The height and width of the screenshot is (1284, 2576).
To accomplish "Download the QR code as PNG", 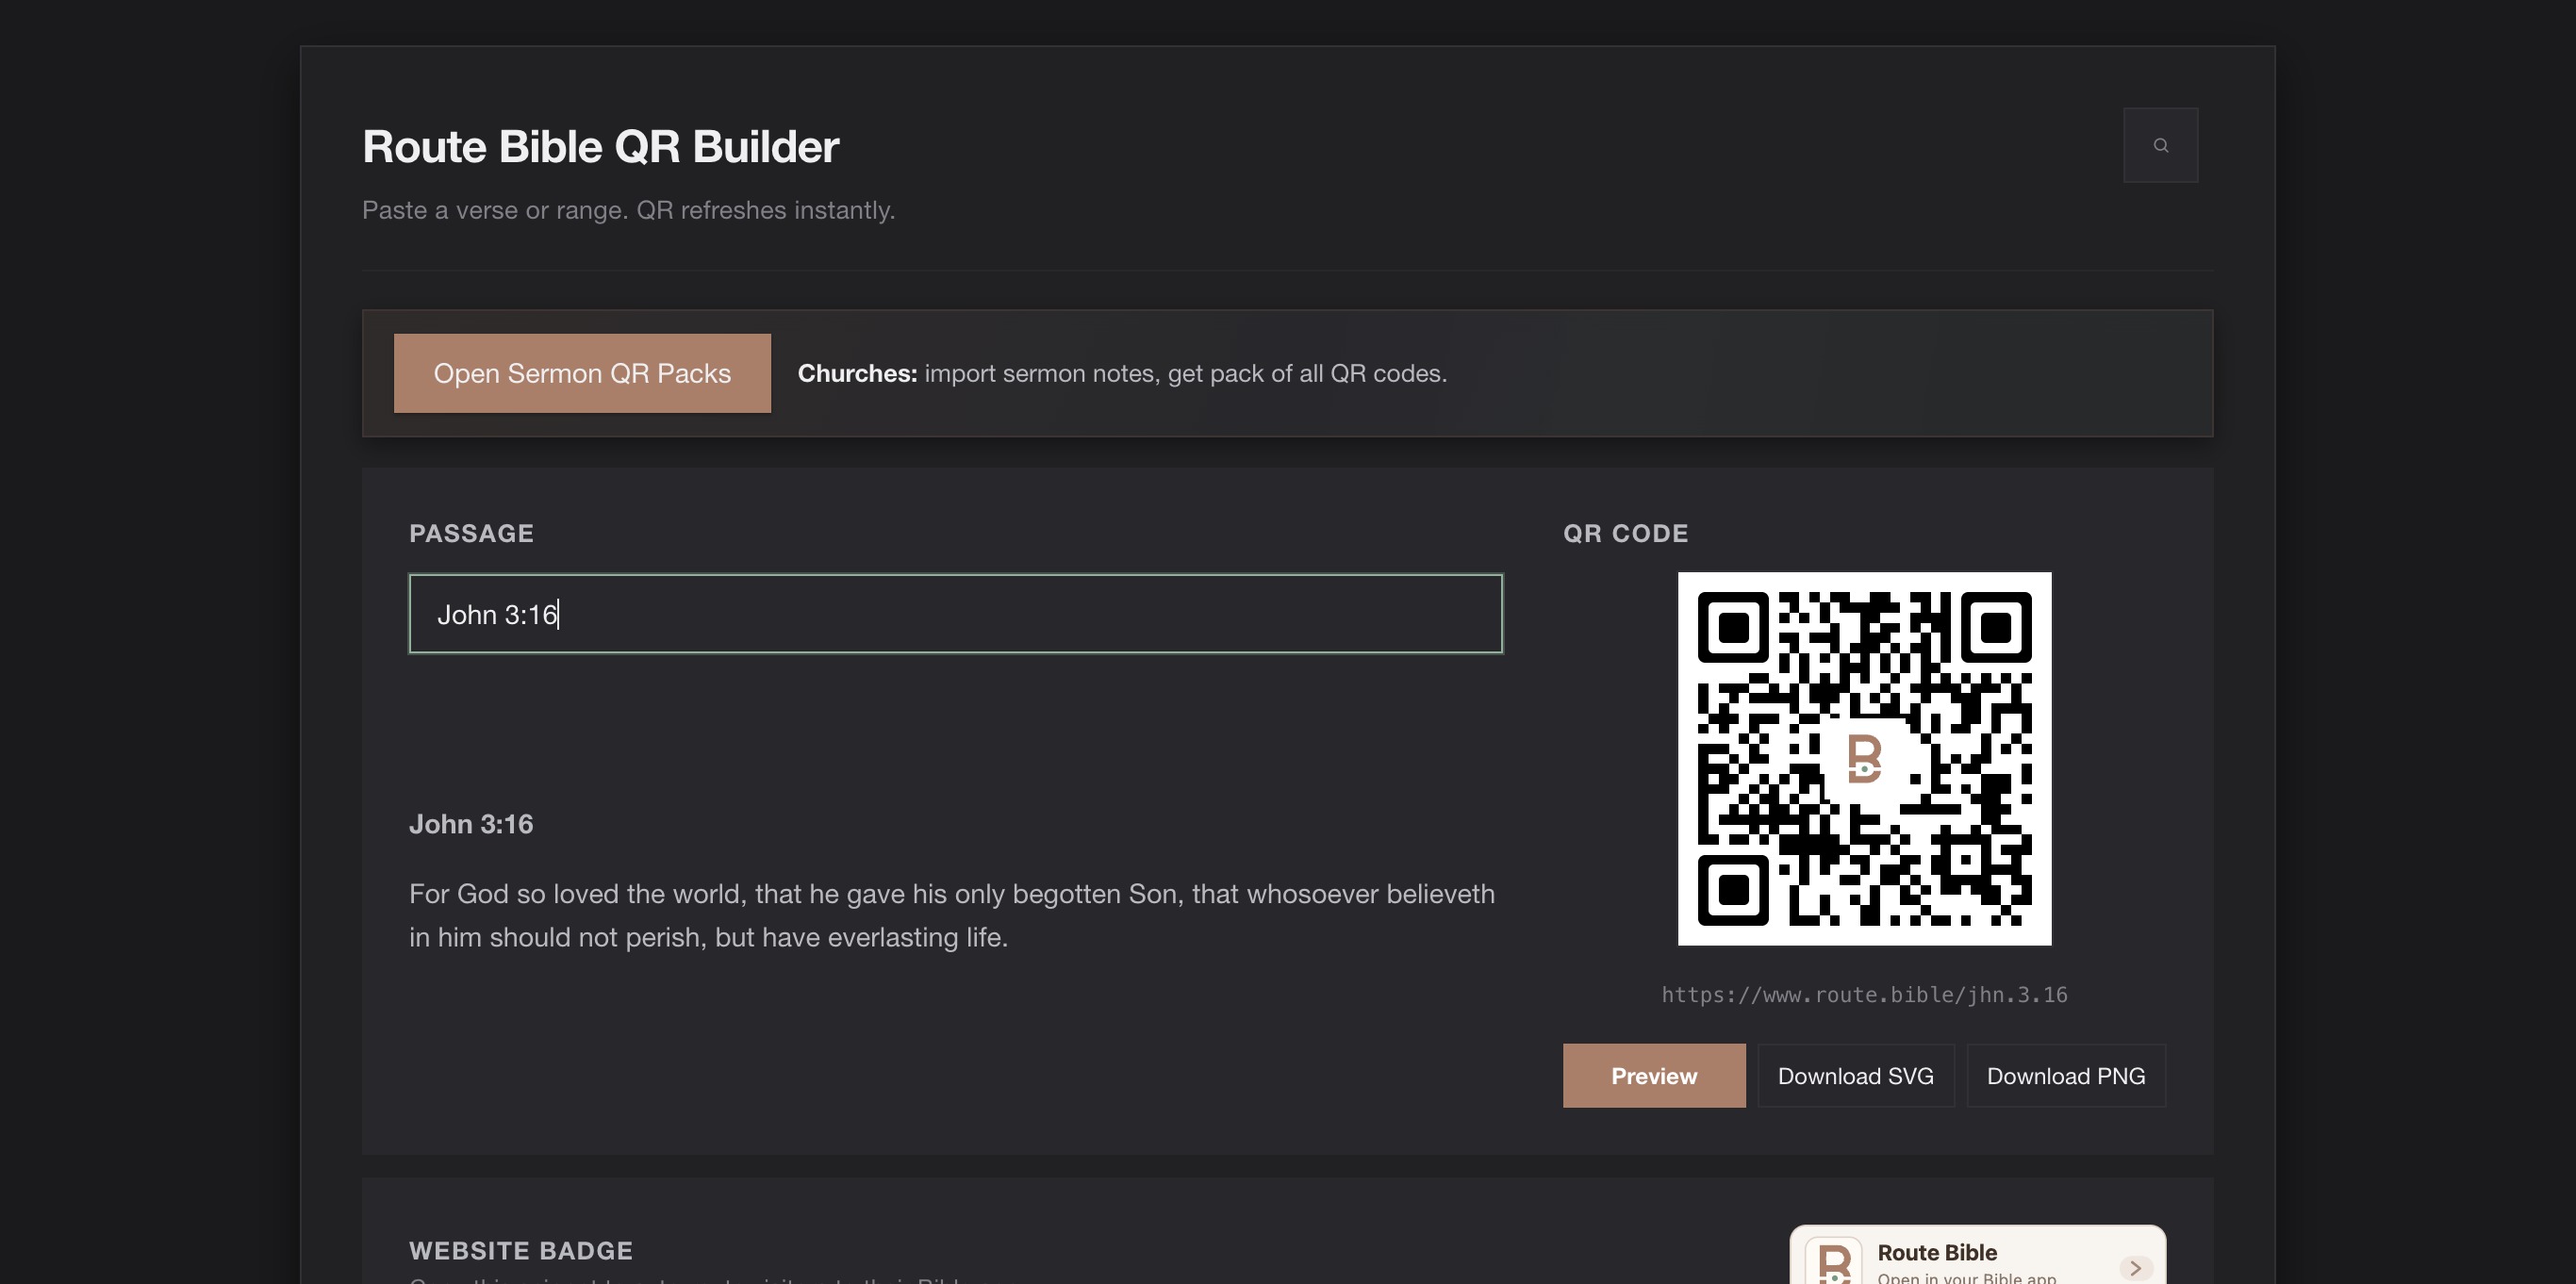I will coord(2066,1076).
